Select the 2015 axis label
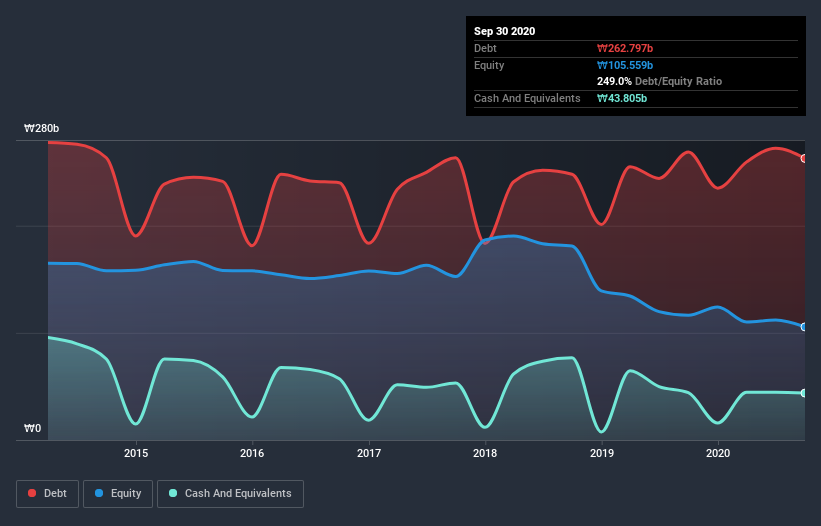821x526 pixels. click(x=136, y=453)
